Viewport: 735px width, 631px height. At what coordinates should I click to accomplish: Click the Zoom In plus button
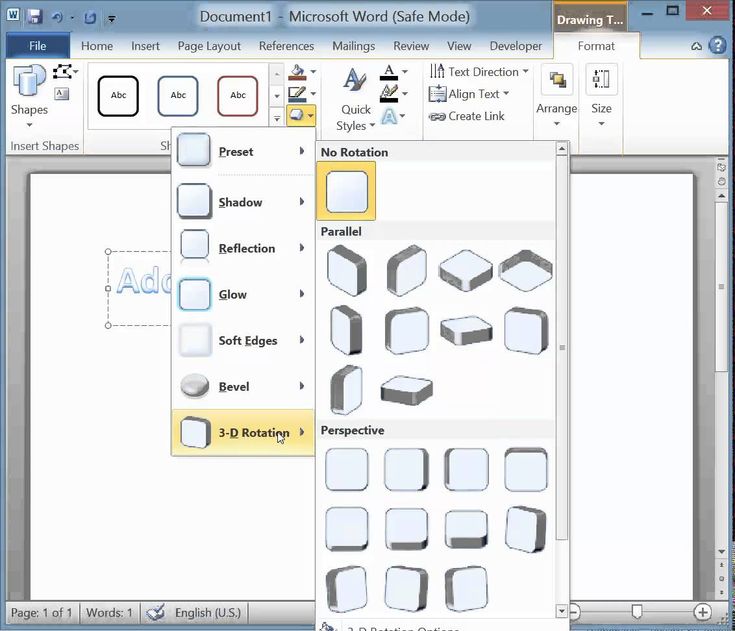[702, 612]
